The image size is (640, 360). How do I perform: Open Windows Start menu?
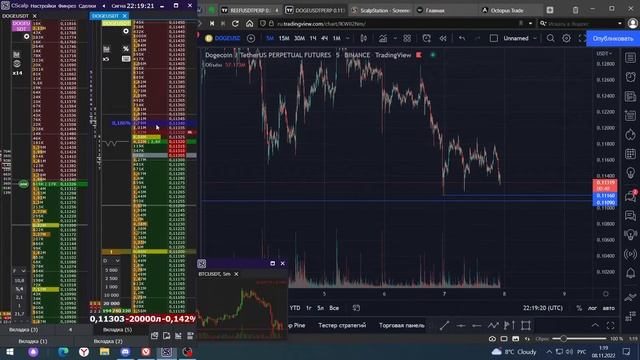[x=10, y=351]
